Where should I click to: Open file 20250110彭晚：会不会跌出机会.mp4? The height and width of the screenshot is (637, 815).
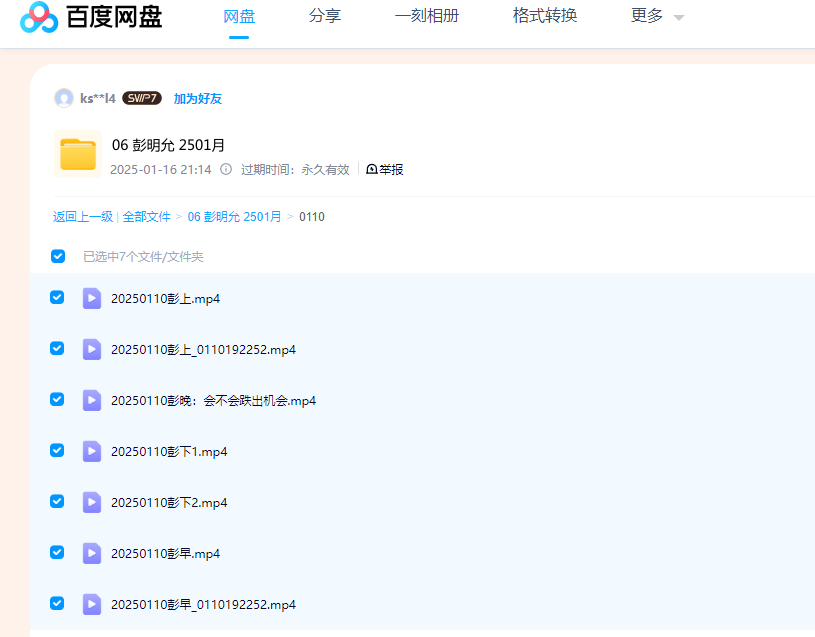coord(213,401)
